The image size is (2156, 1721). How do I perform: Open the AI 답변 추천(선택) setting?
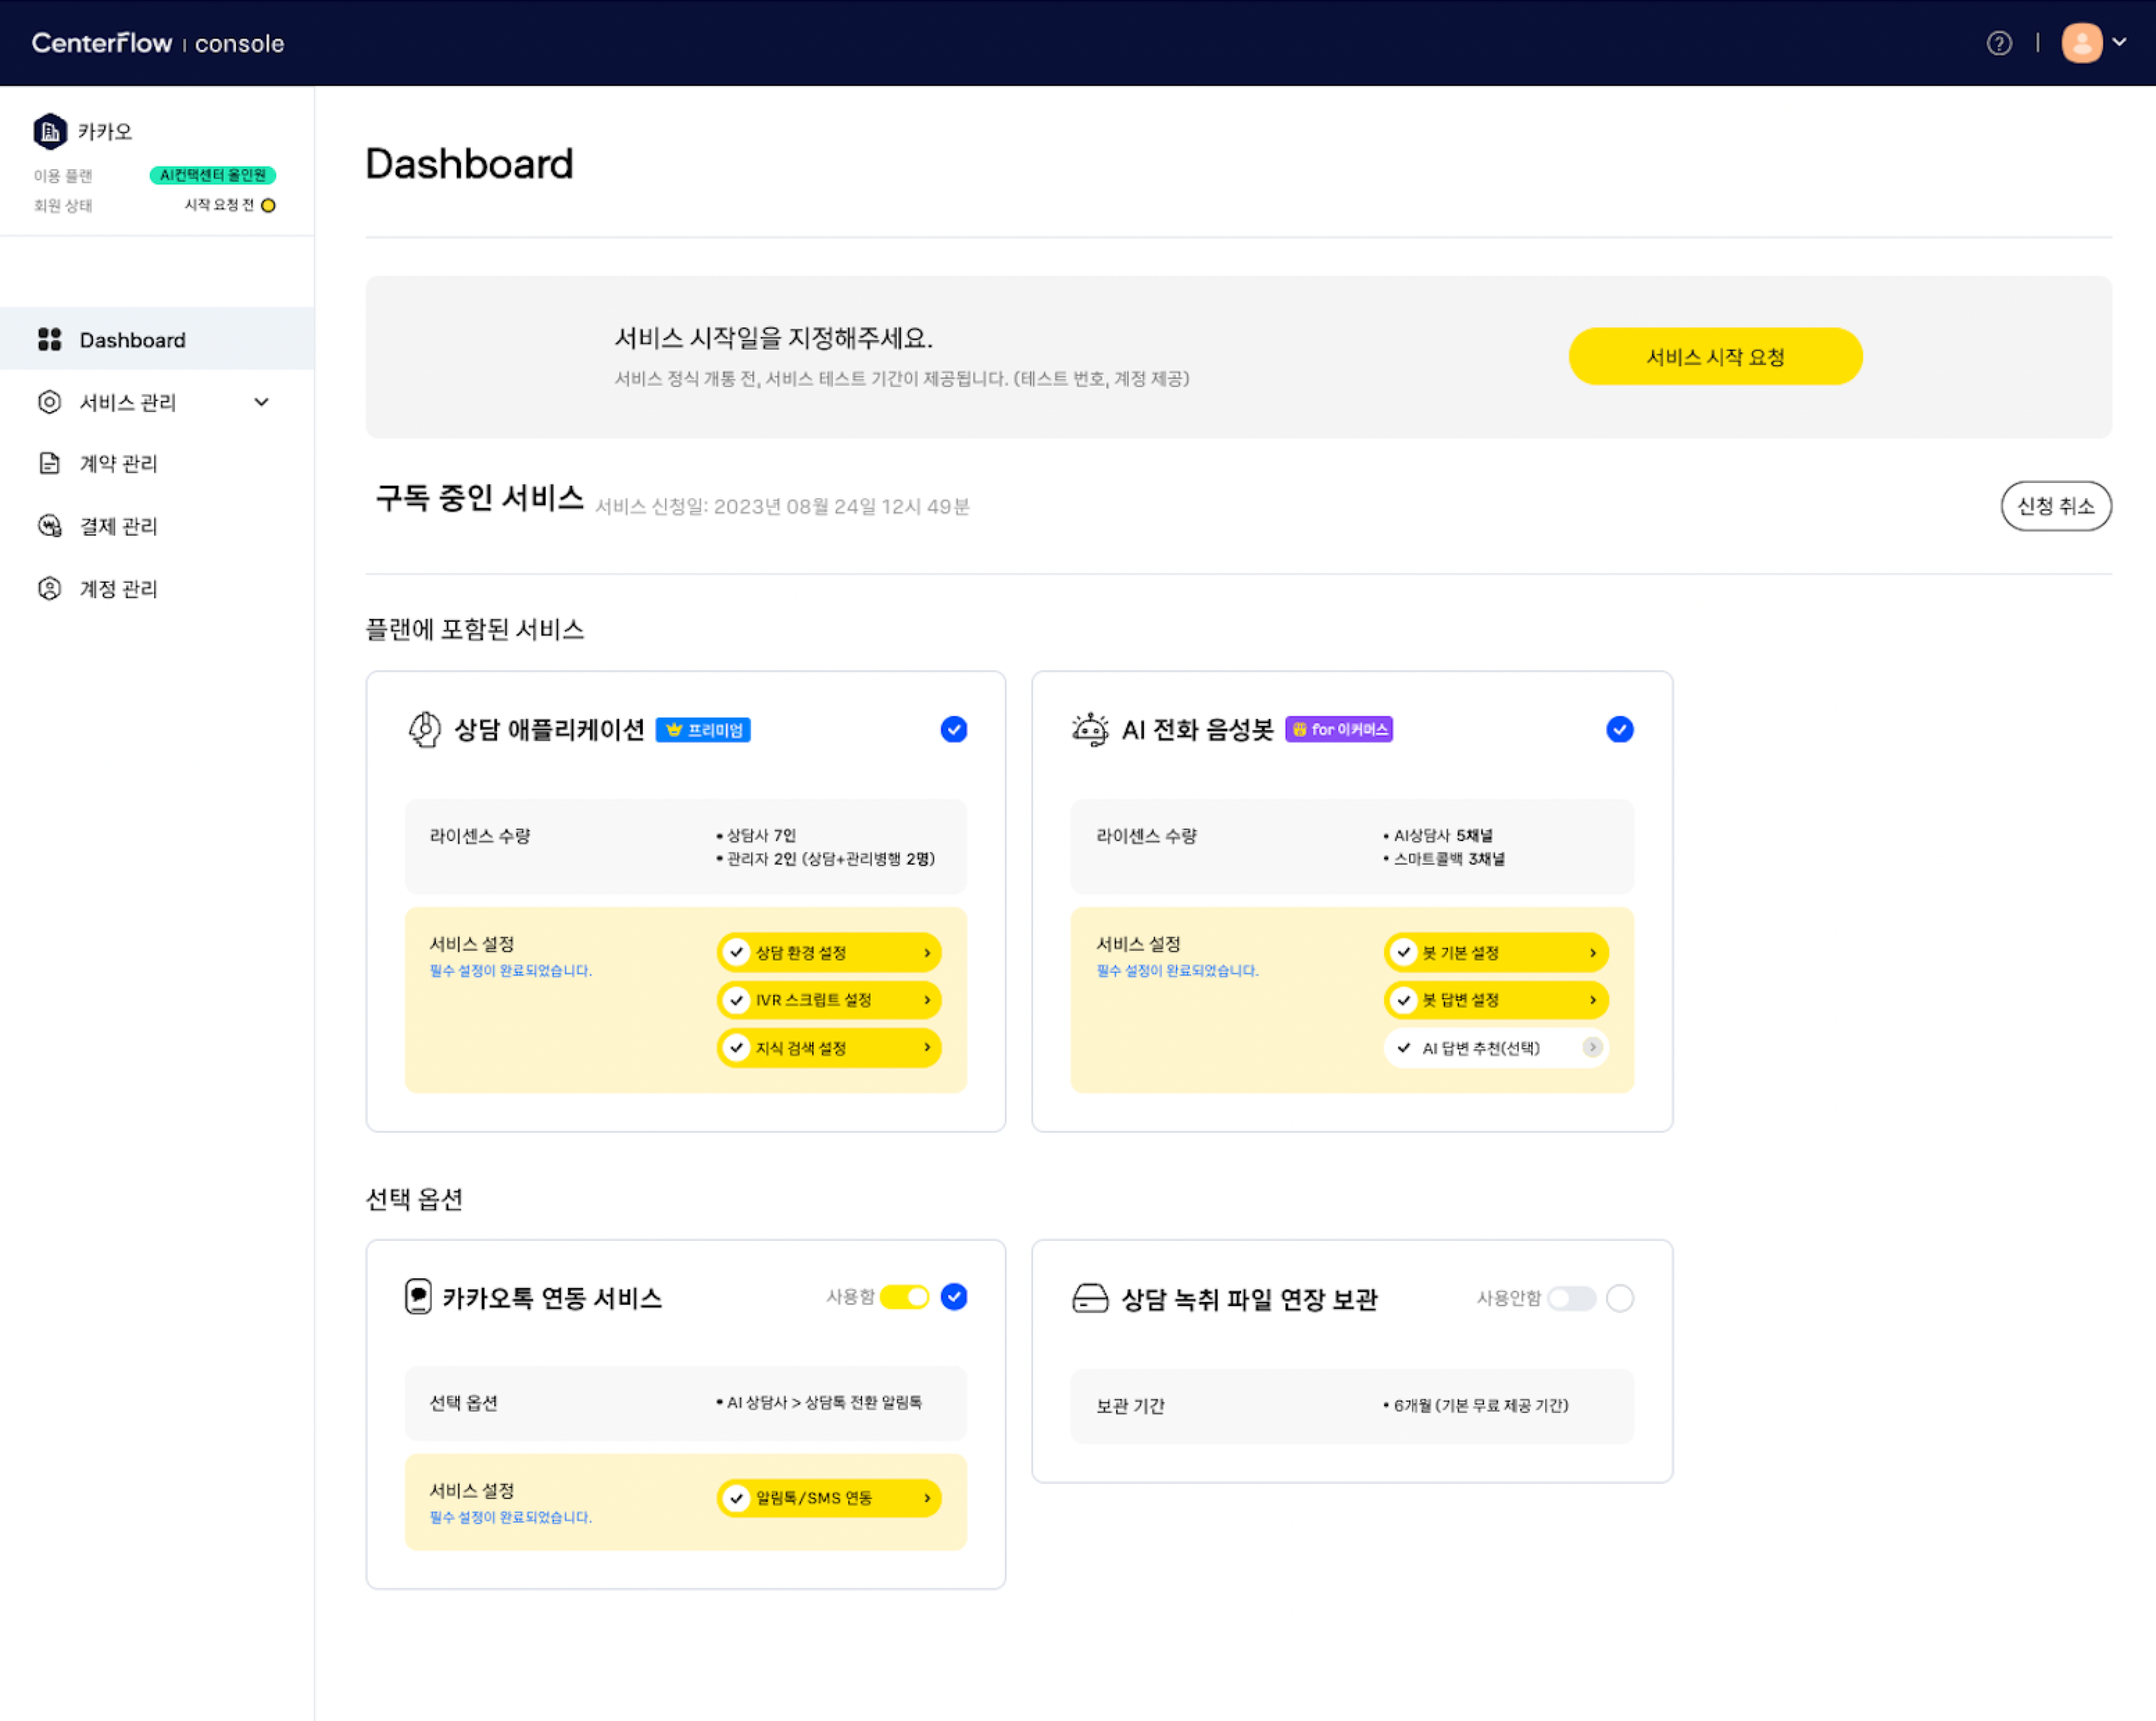coord(1496,1047)
